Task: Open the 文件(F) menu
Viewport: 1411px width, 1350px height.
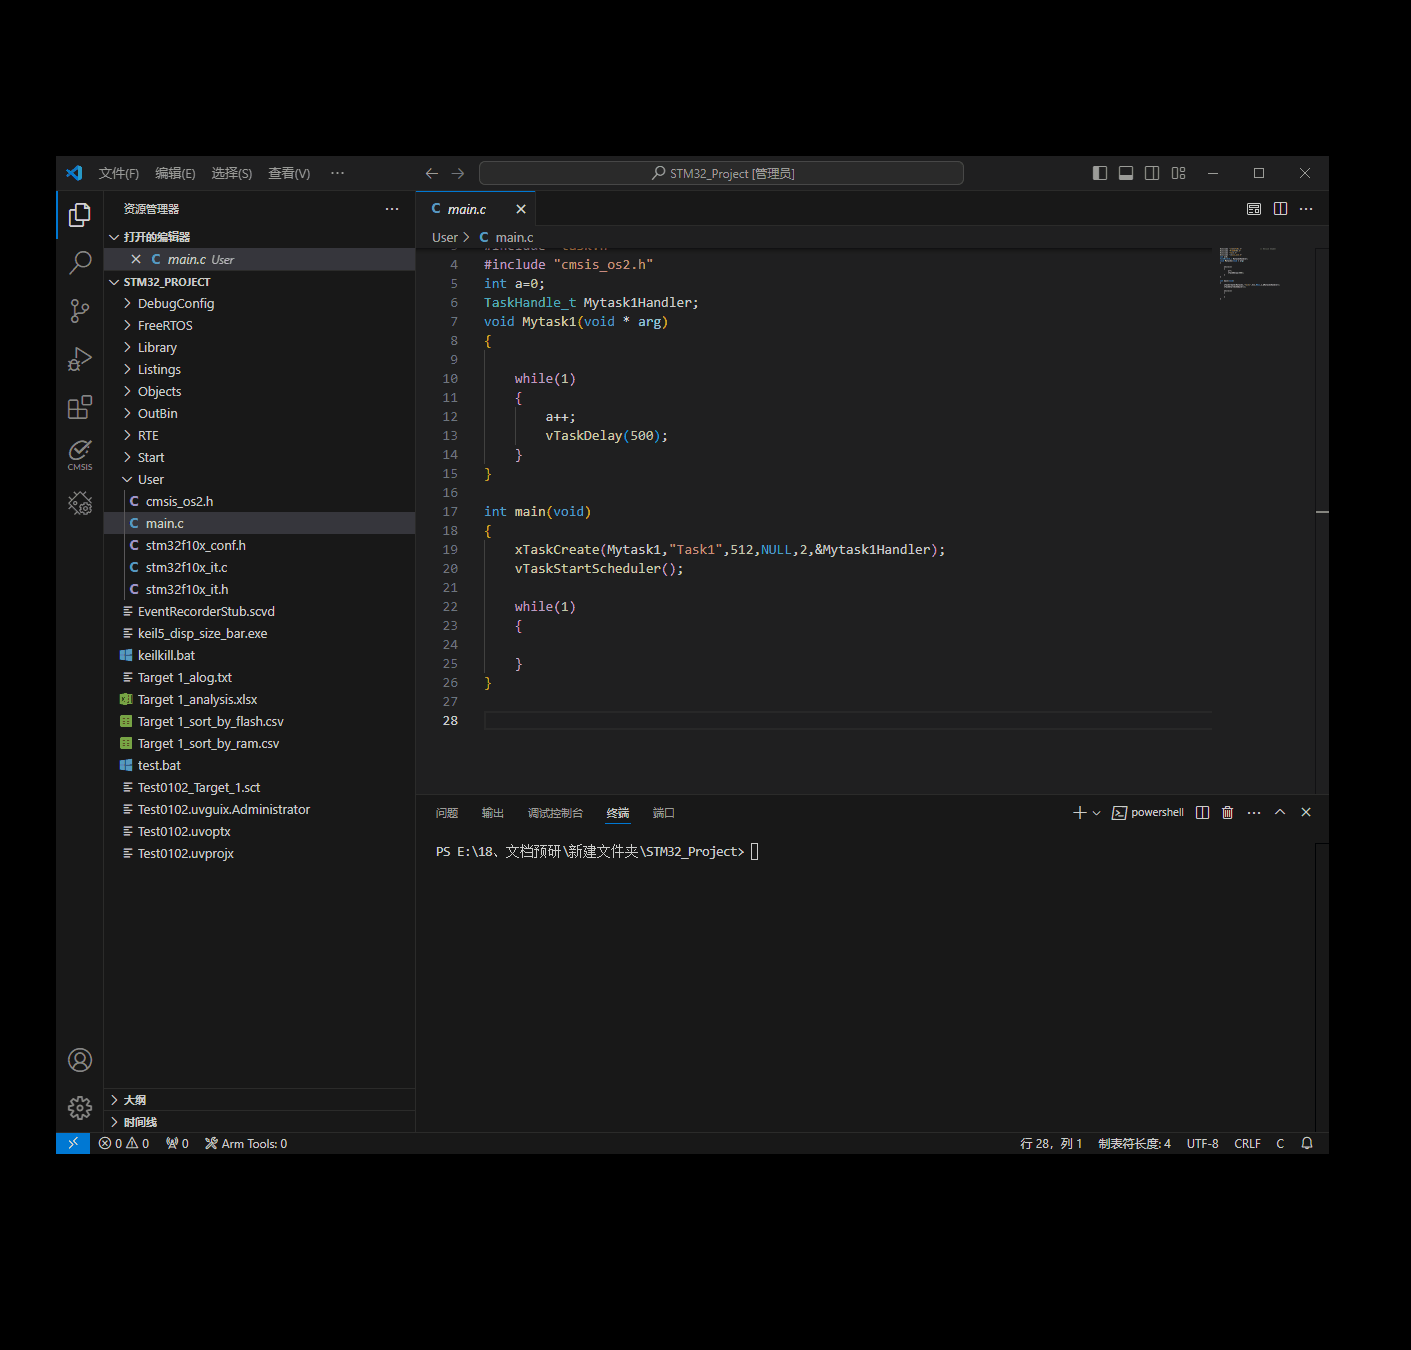Action: [118, 173]
